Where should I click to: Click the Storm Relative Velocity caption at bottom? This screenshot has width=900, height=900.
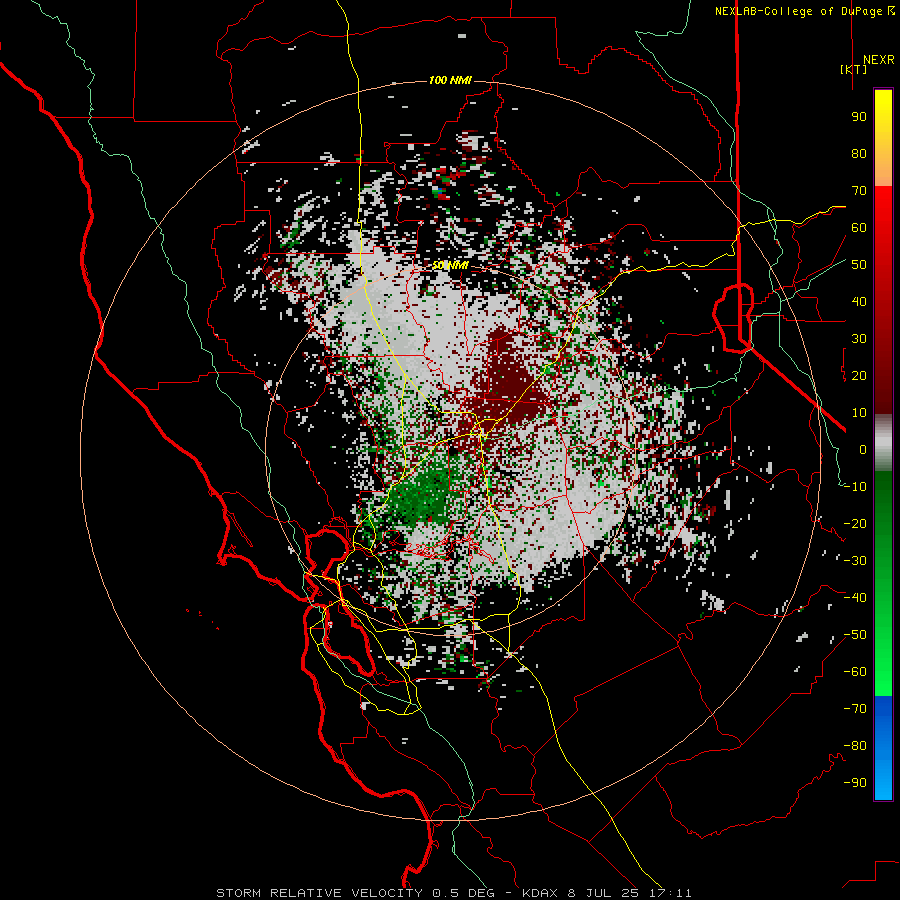point(453,893)
